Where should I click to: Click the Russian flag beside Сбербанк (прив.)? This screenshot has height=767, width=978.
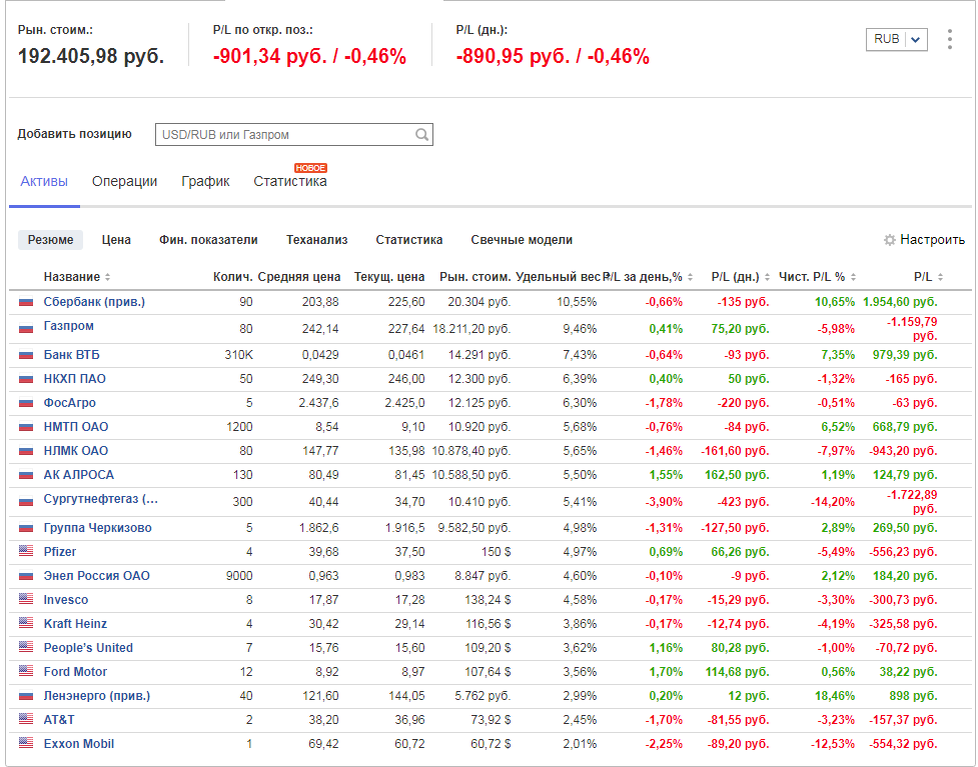[x=26, y=302]
